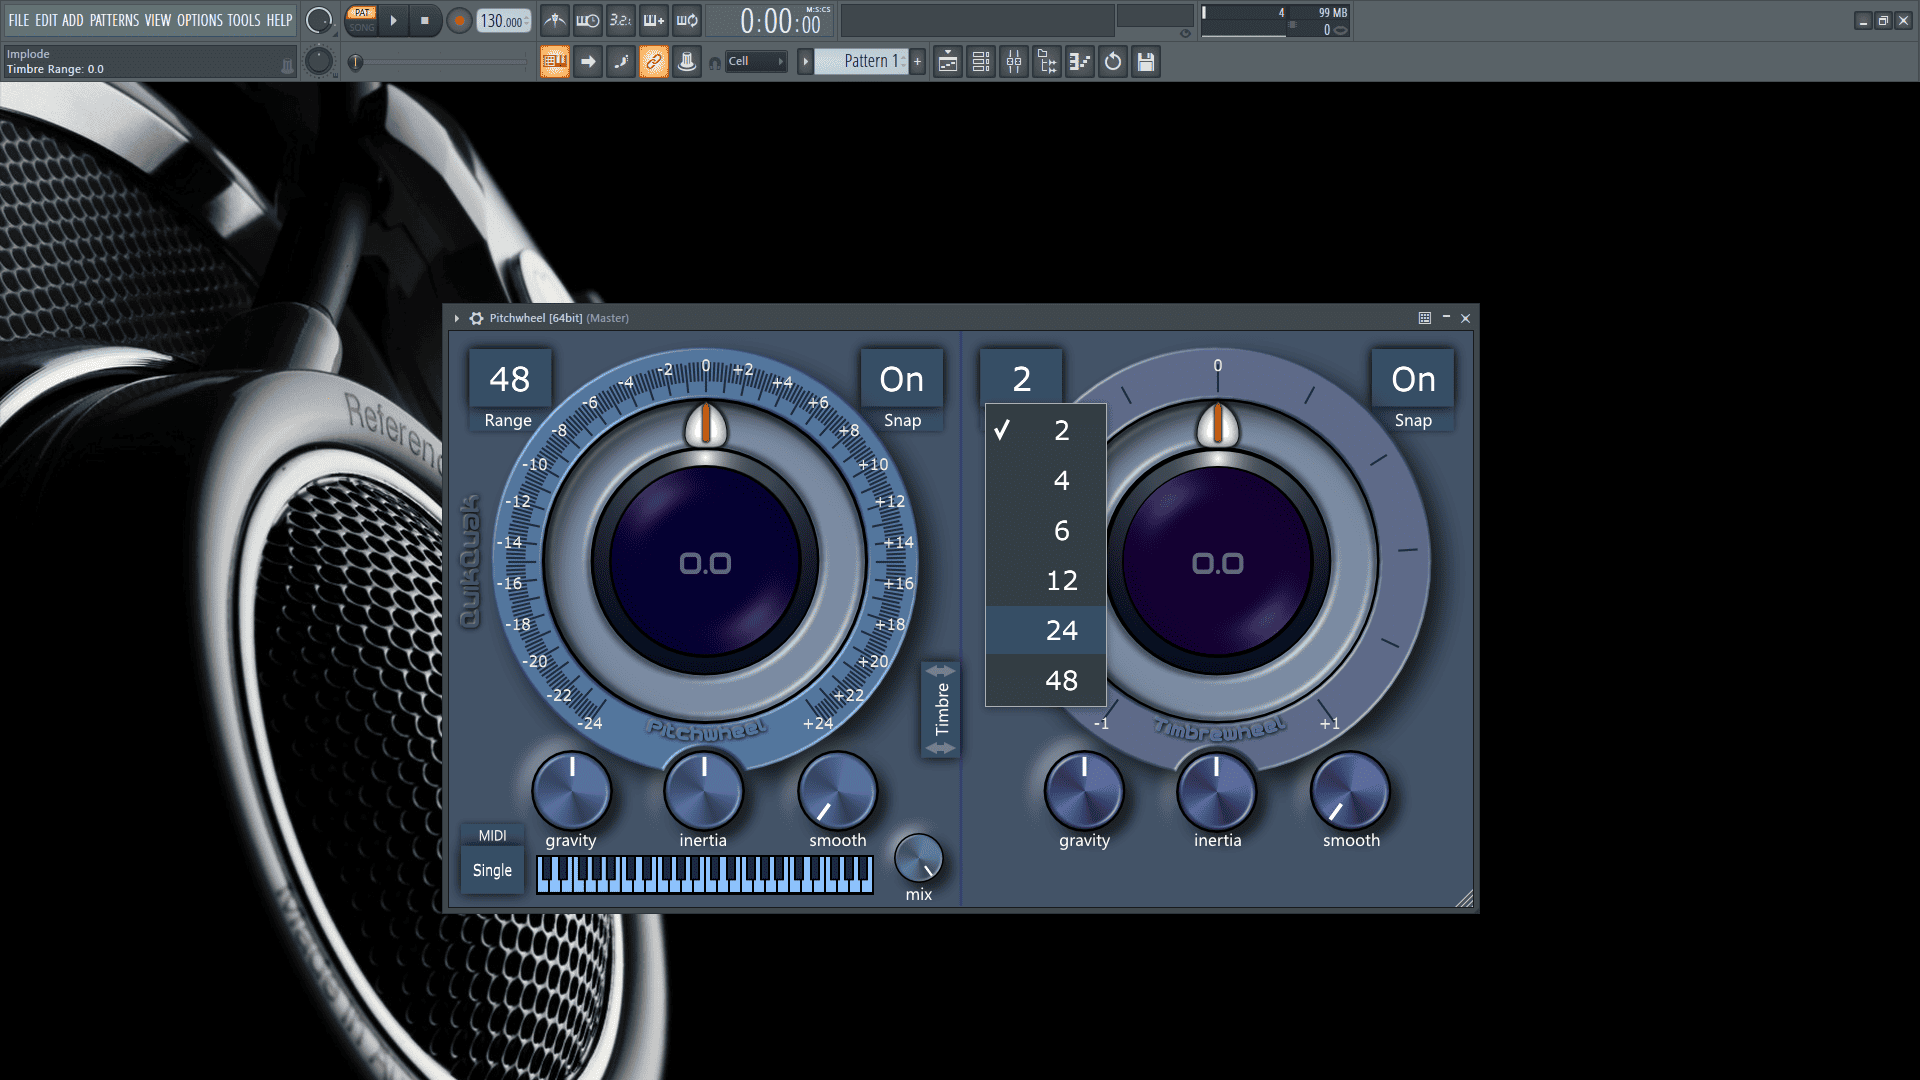Toggle typing keyboard to piano icon
The width and height of the screenshot is (1920, 1080).
click(x=555, y=61)
